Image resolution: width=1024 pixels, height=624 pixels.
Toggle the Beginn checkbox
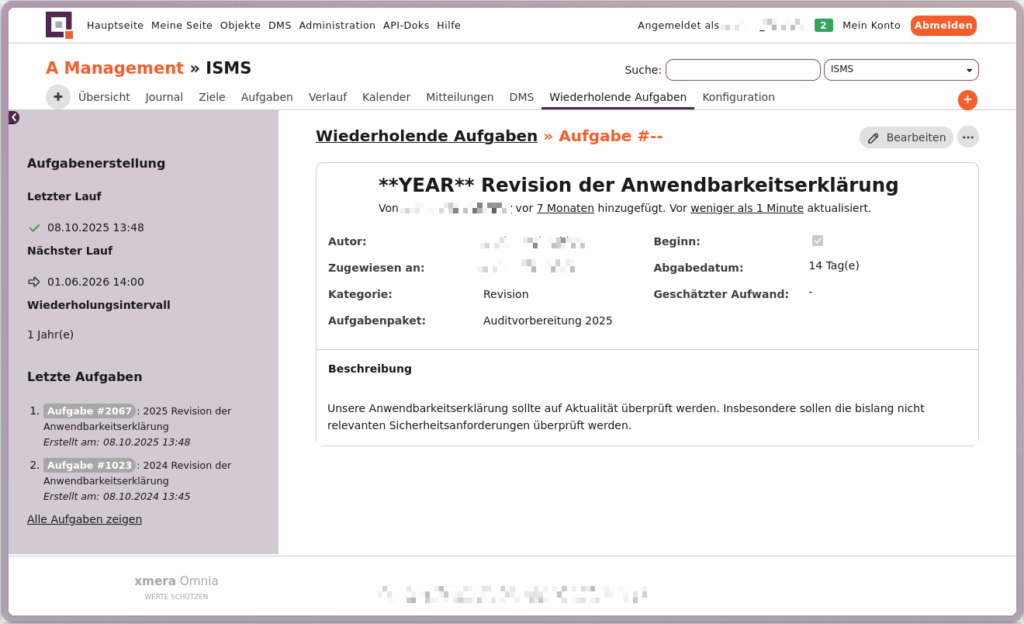[817, 241]
